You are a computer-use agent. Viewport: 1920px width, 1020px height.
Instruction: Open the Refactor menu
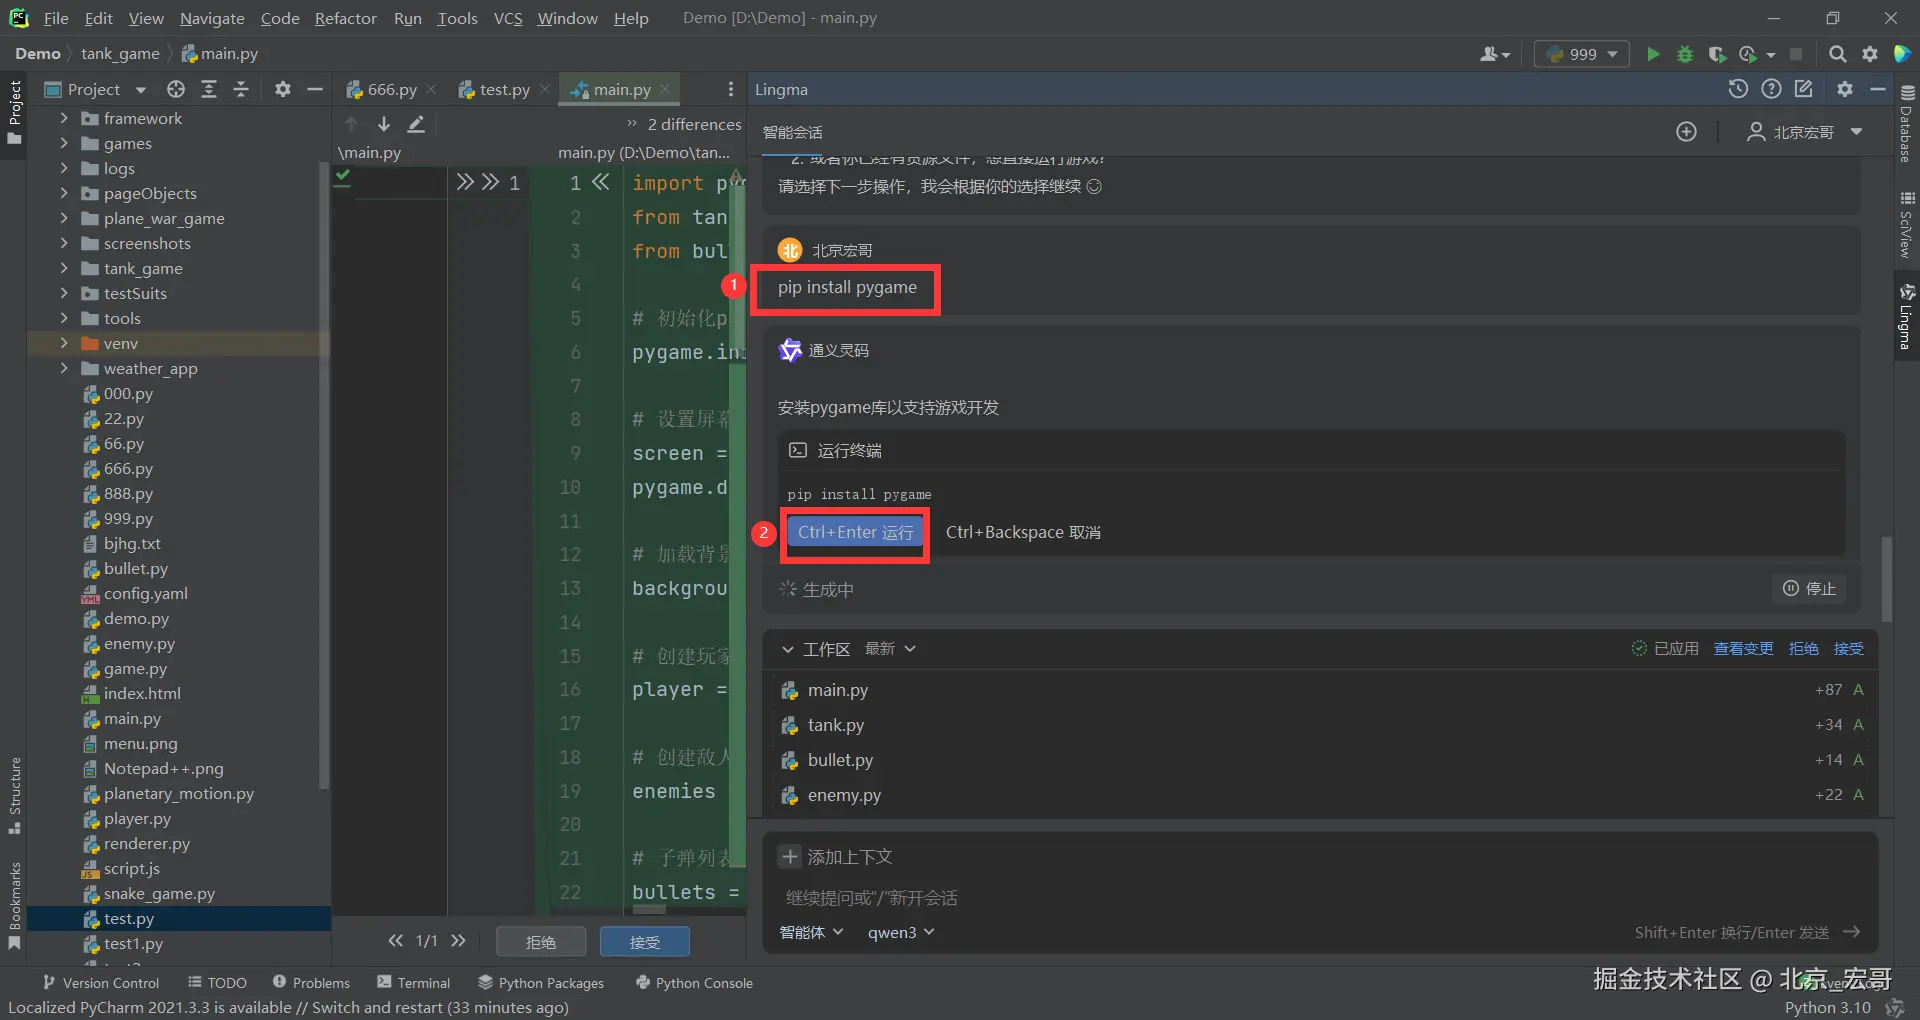click(346, 18)
